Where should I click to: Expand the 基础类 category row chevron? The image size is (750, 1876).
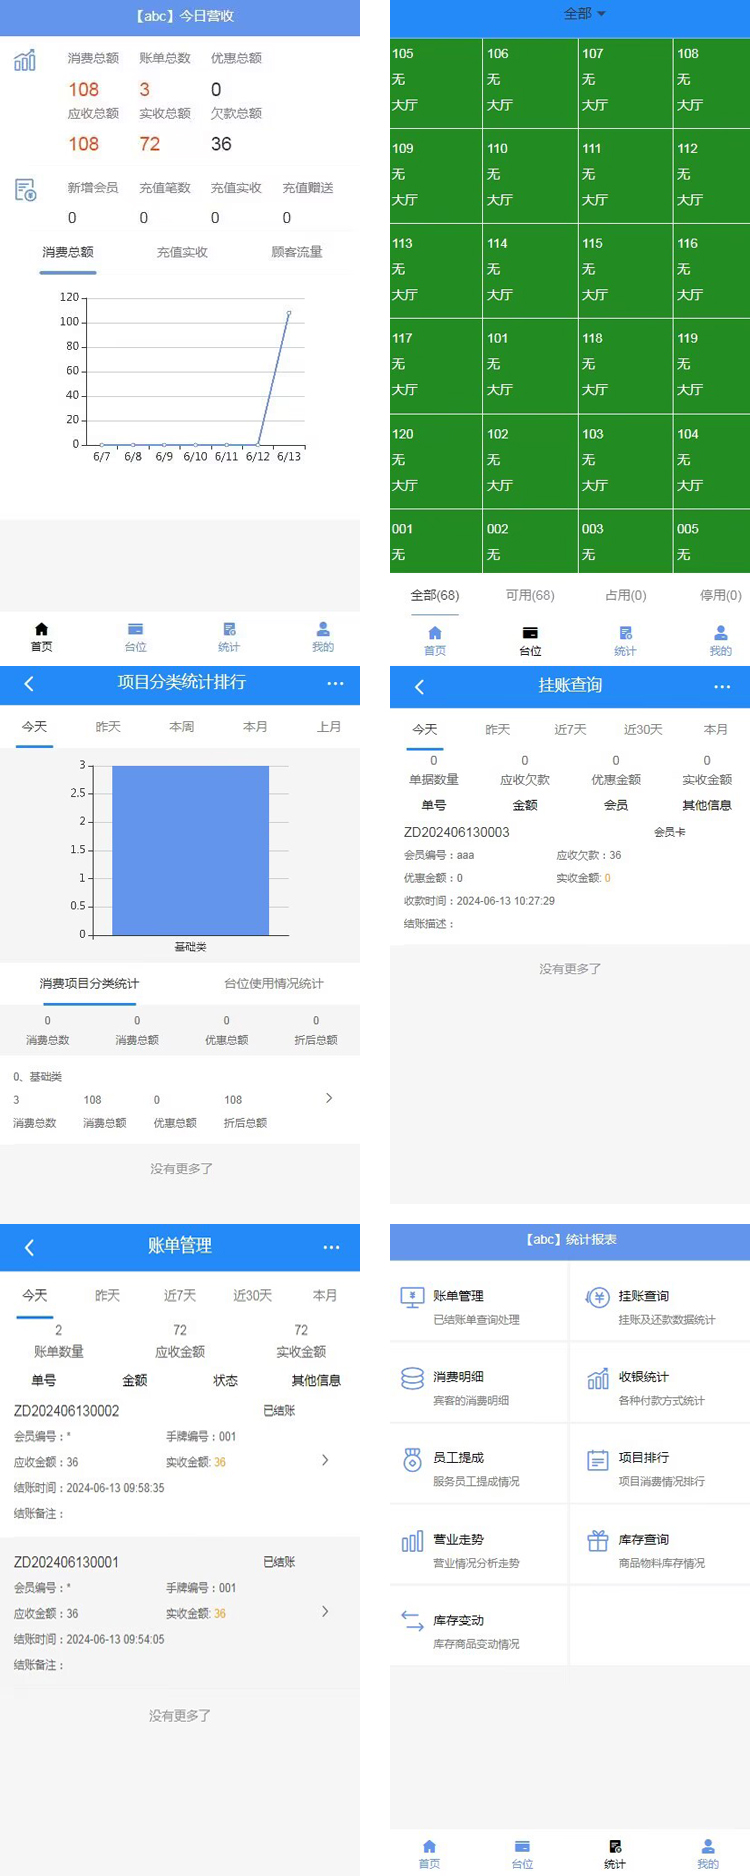tap(329, 1098)
